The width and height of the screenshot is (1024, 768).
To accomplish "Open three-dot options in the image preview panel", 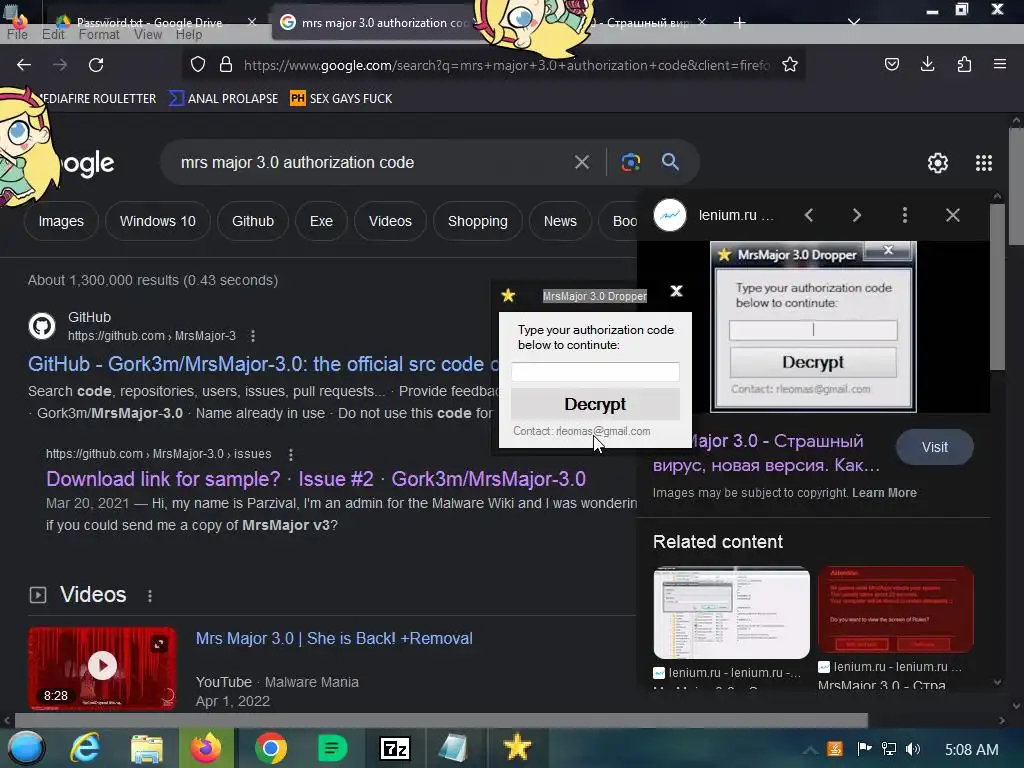I will 904,215.
